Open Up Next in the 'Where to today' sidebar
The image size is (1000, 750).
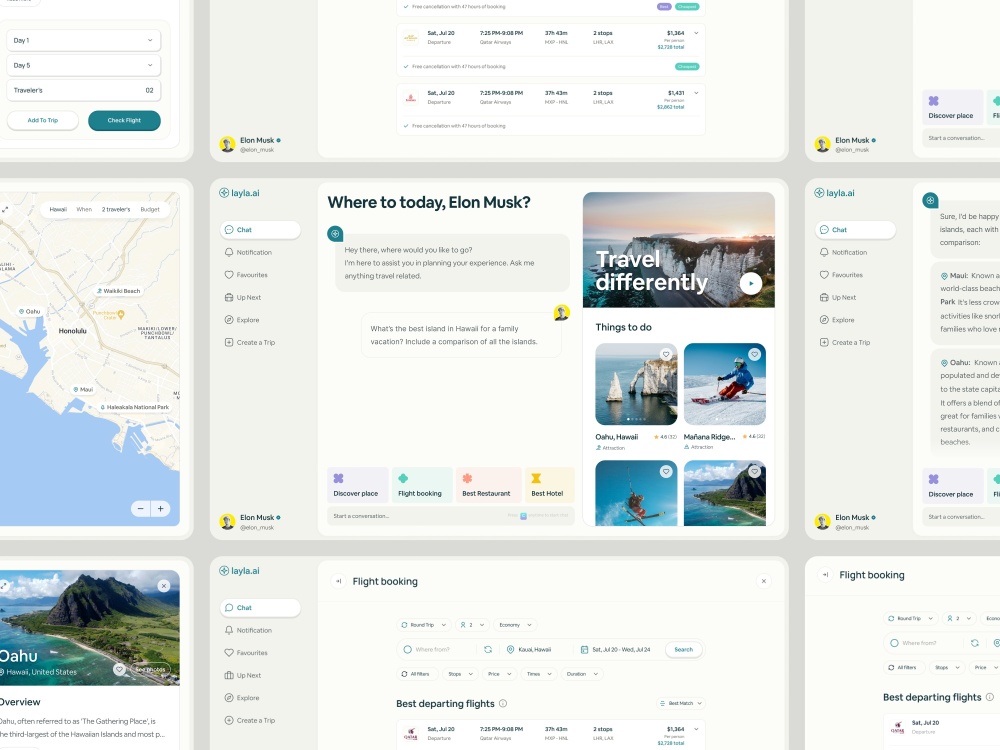pos(243,297)
